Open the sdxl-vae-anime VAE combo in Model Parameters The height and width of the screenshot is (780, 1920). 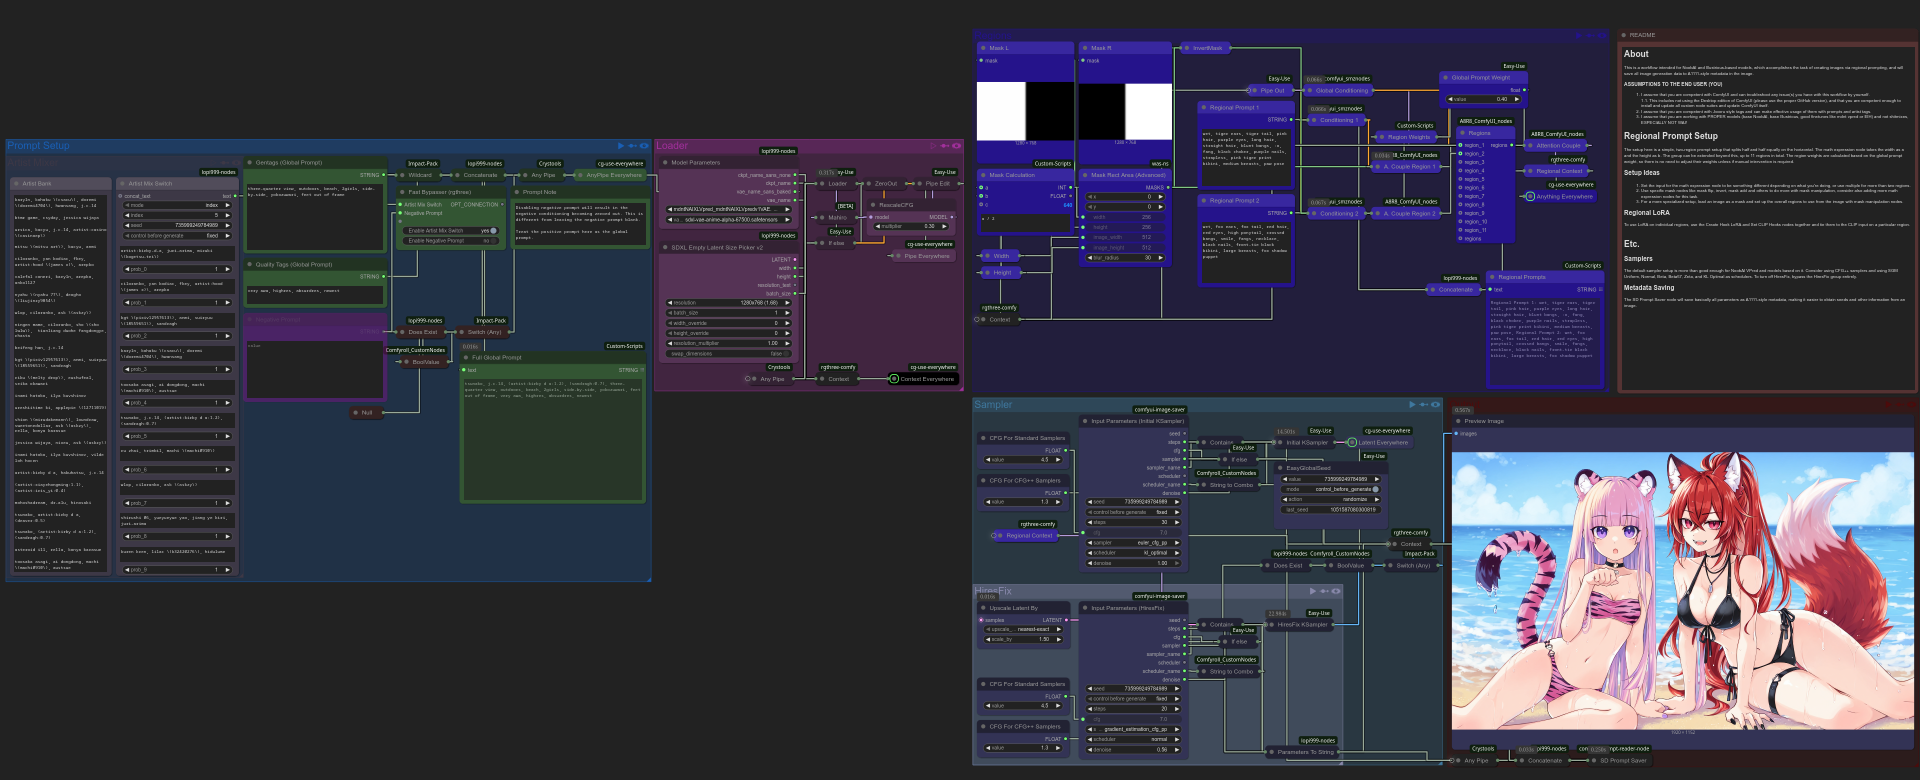[727, 220]
